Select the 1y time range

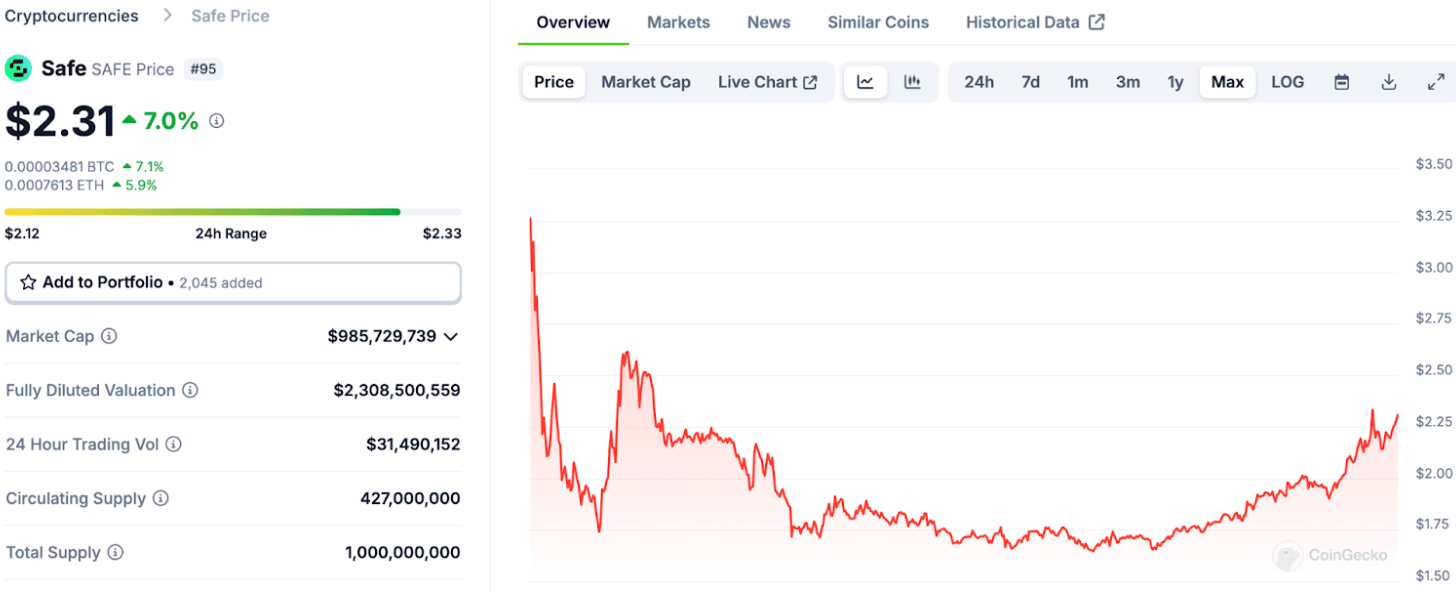coord(1175,82)
